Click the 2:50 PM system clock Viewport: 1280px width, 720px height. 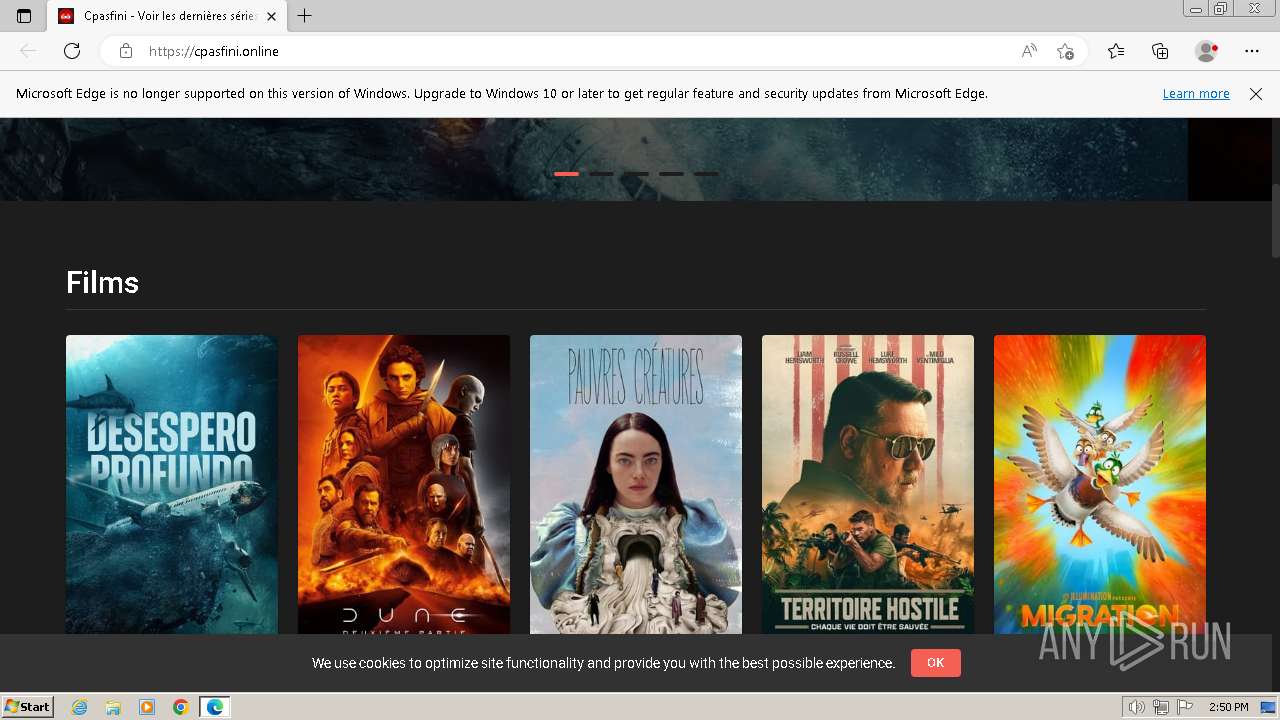[1229, 707]
